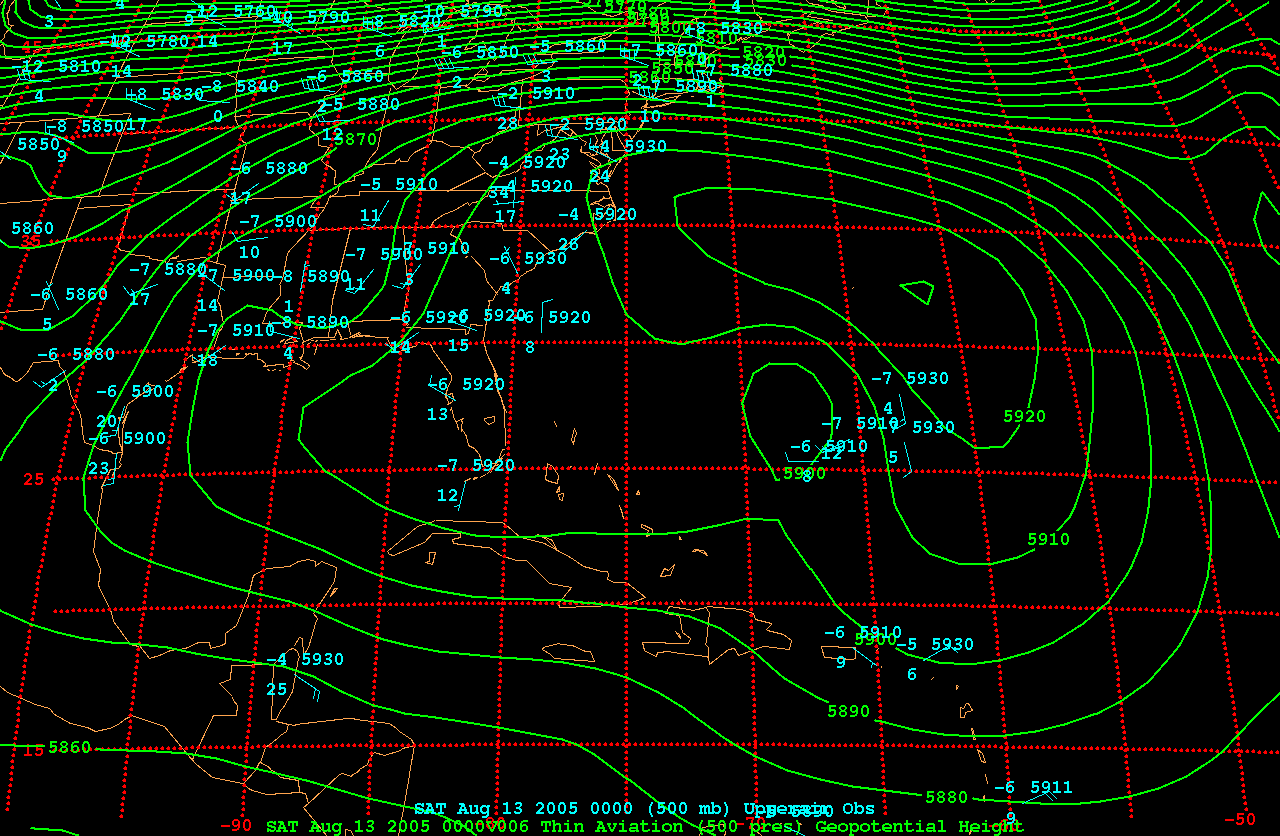The image size is (1280, 836).
Task: Click the cyan dewpoint value 25 near Central America
Action: 276,689
